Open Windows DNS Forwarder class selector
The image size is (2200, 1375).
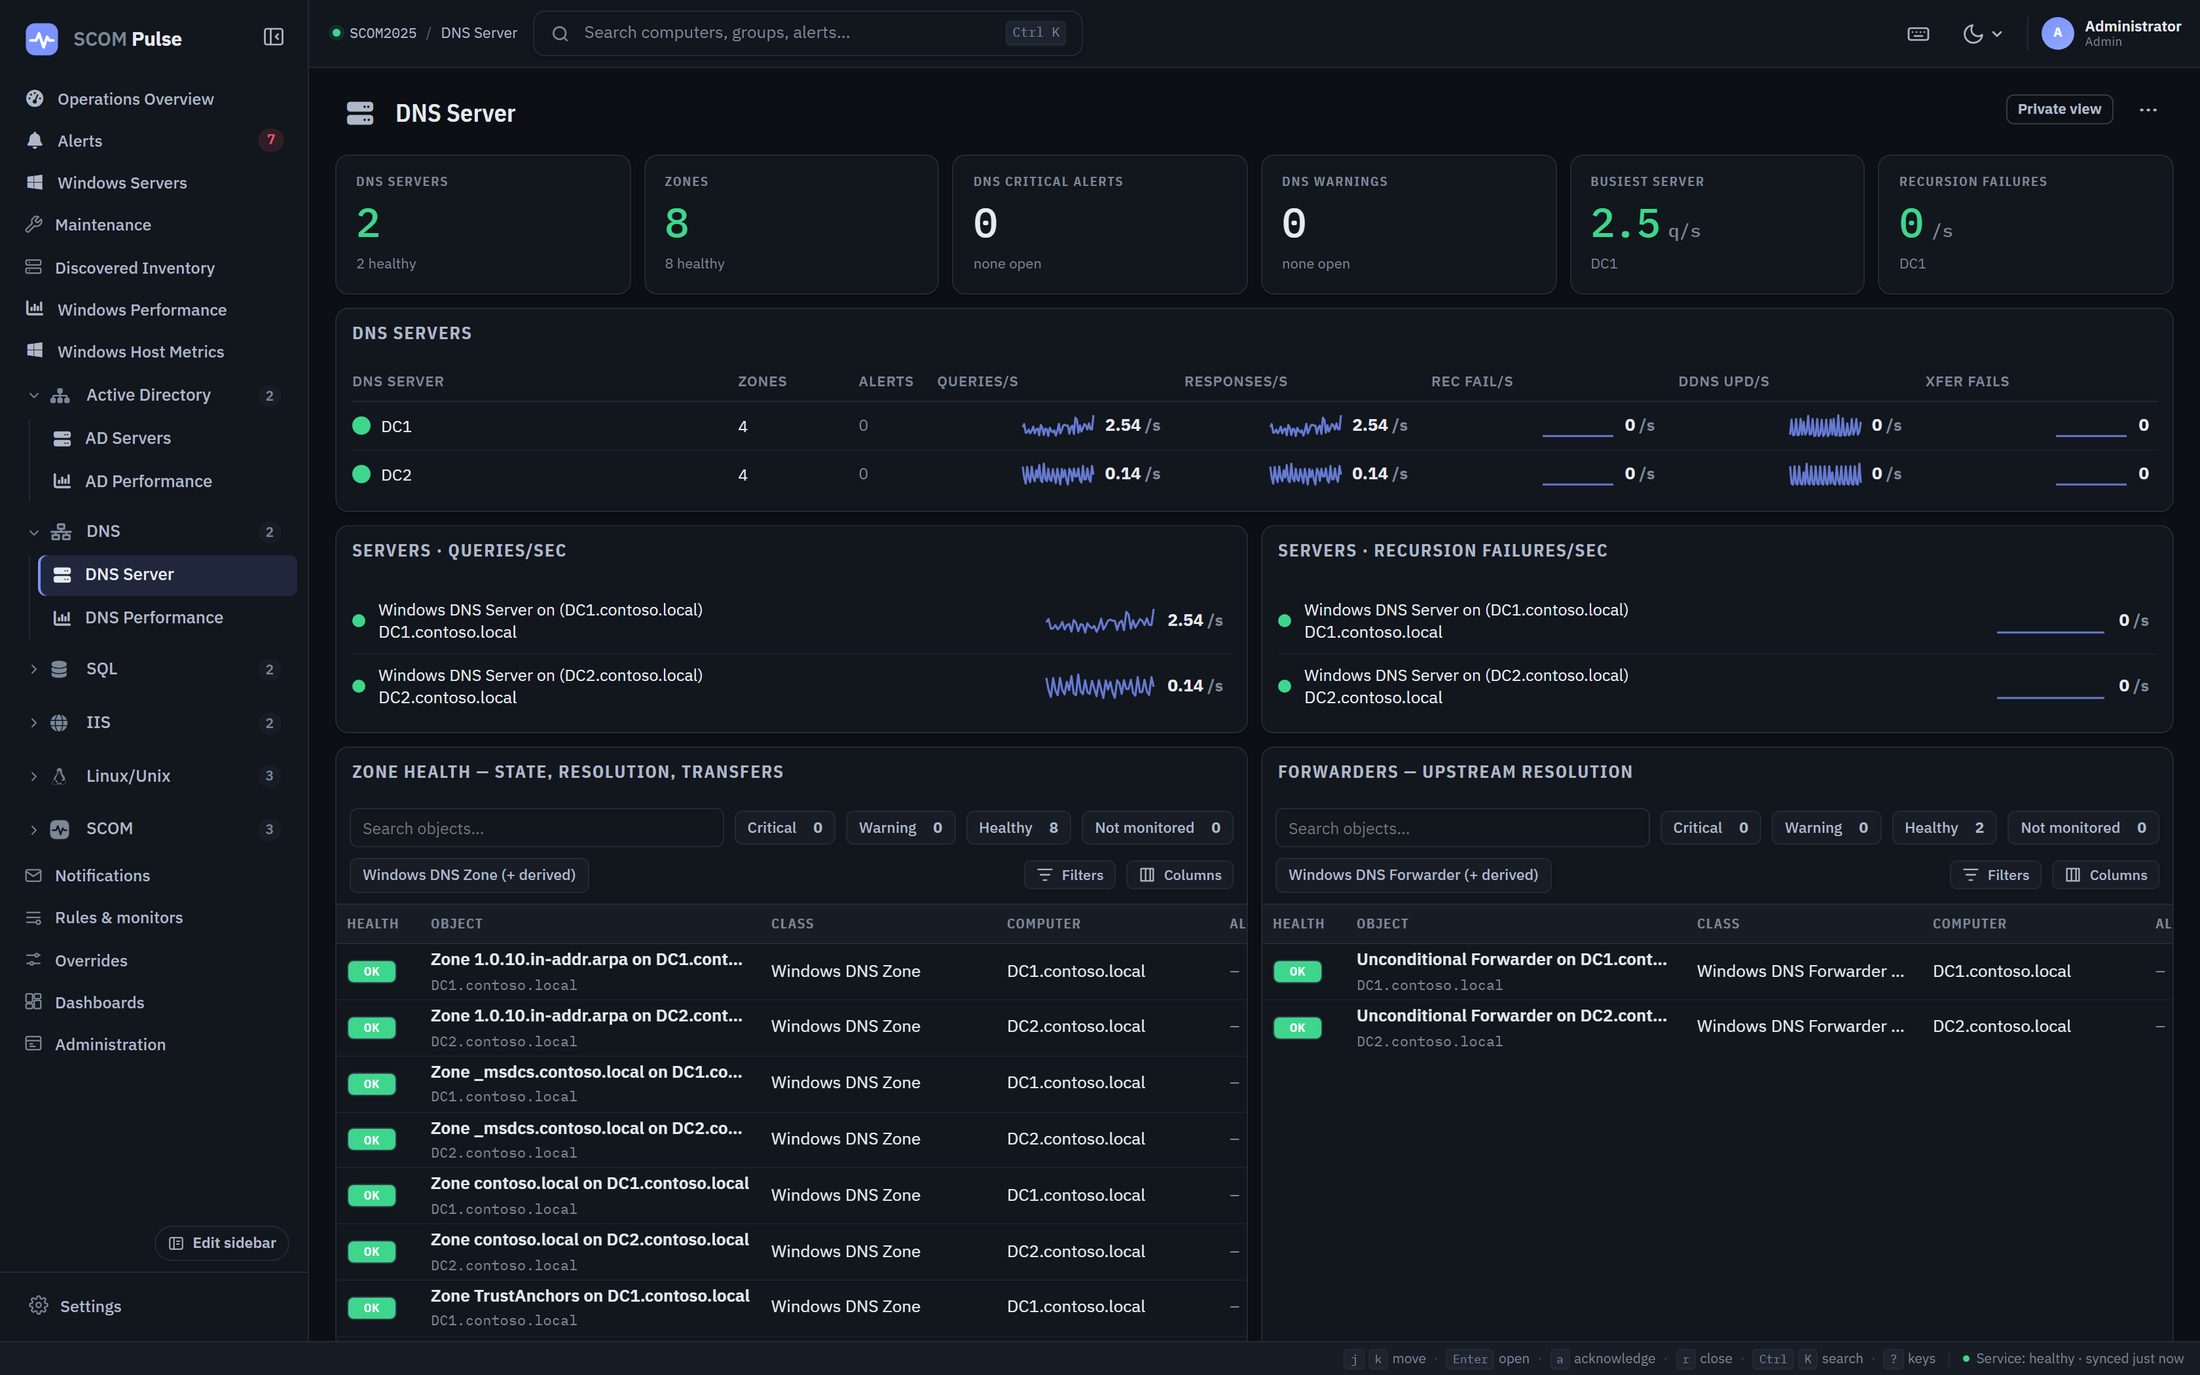click(x=1413, y=875)
